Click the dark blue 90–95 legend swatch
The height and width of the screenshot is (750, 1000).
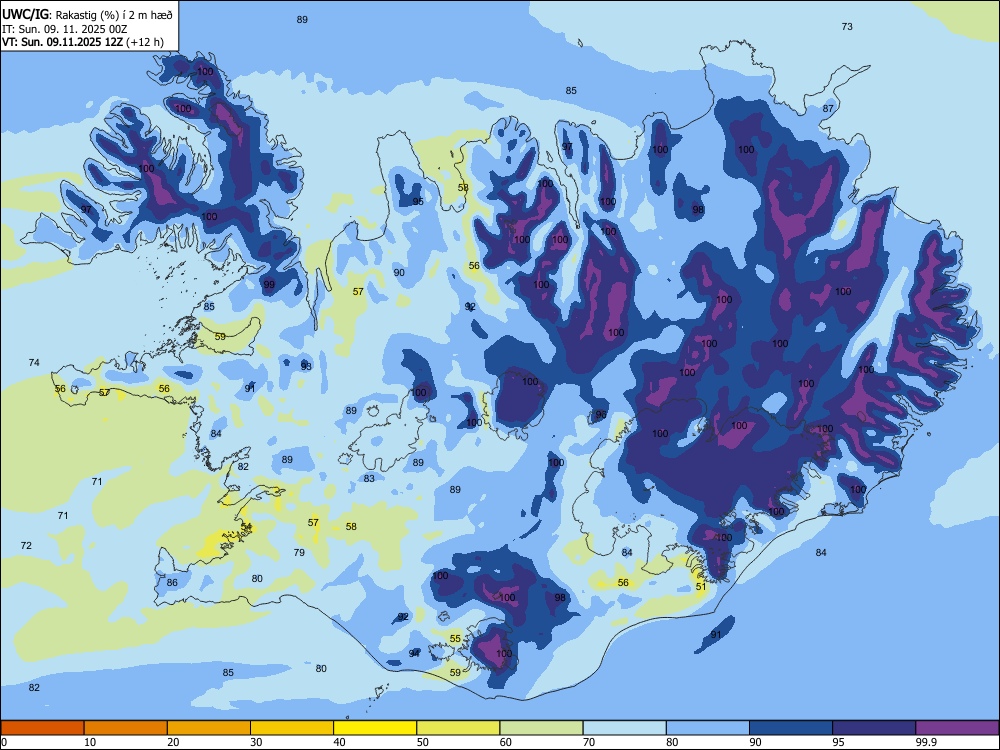[791, 728]
